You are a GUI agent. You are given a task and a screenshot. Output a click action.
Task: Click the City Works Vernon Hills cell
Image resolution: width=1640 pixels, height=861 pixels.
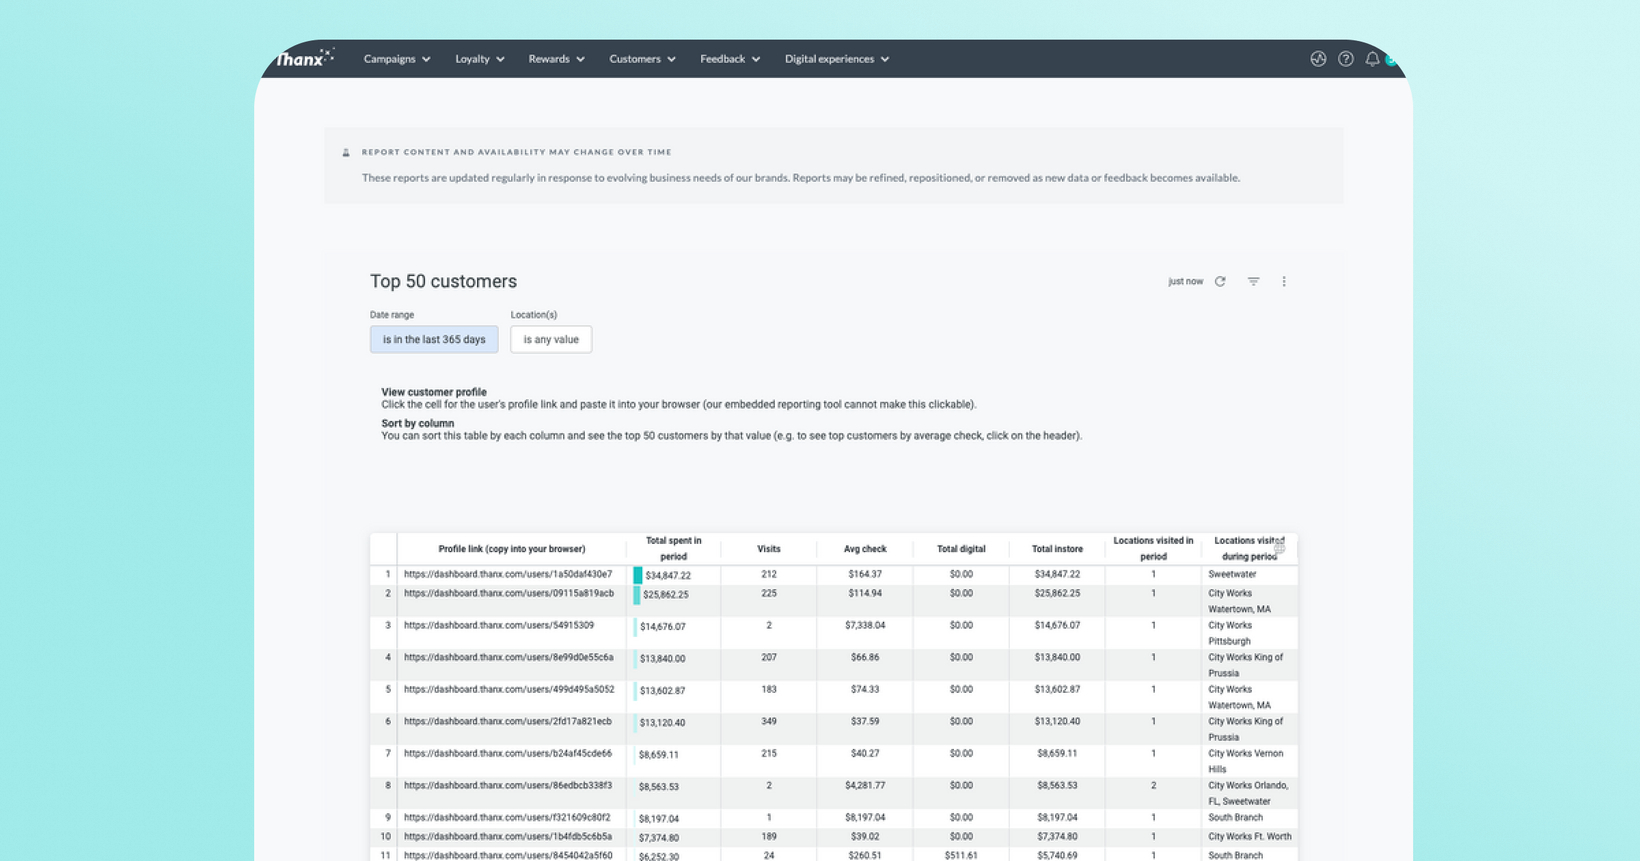pyautogui.click(x=1250, y=762)
